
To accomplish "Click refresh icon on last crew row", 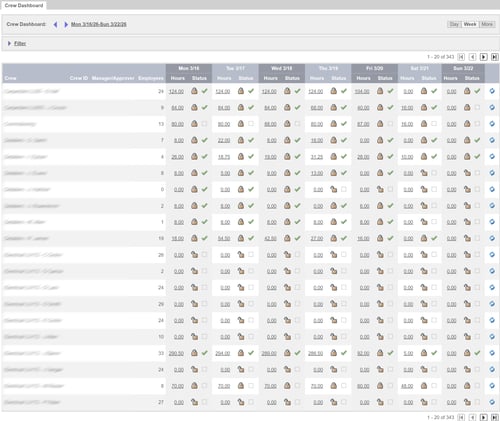I will (492, 402).
